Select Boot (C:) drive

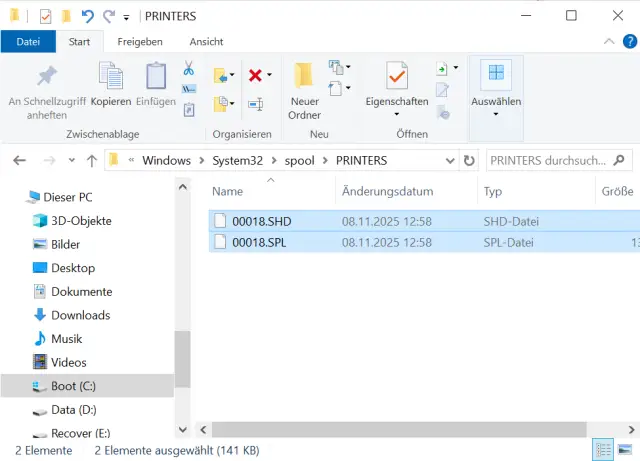(x=87, y=386)
